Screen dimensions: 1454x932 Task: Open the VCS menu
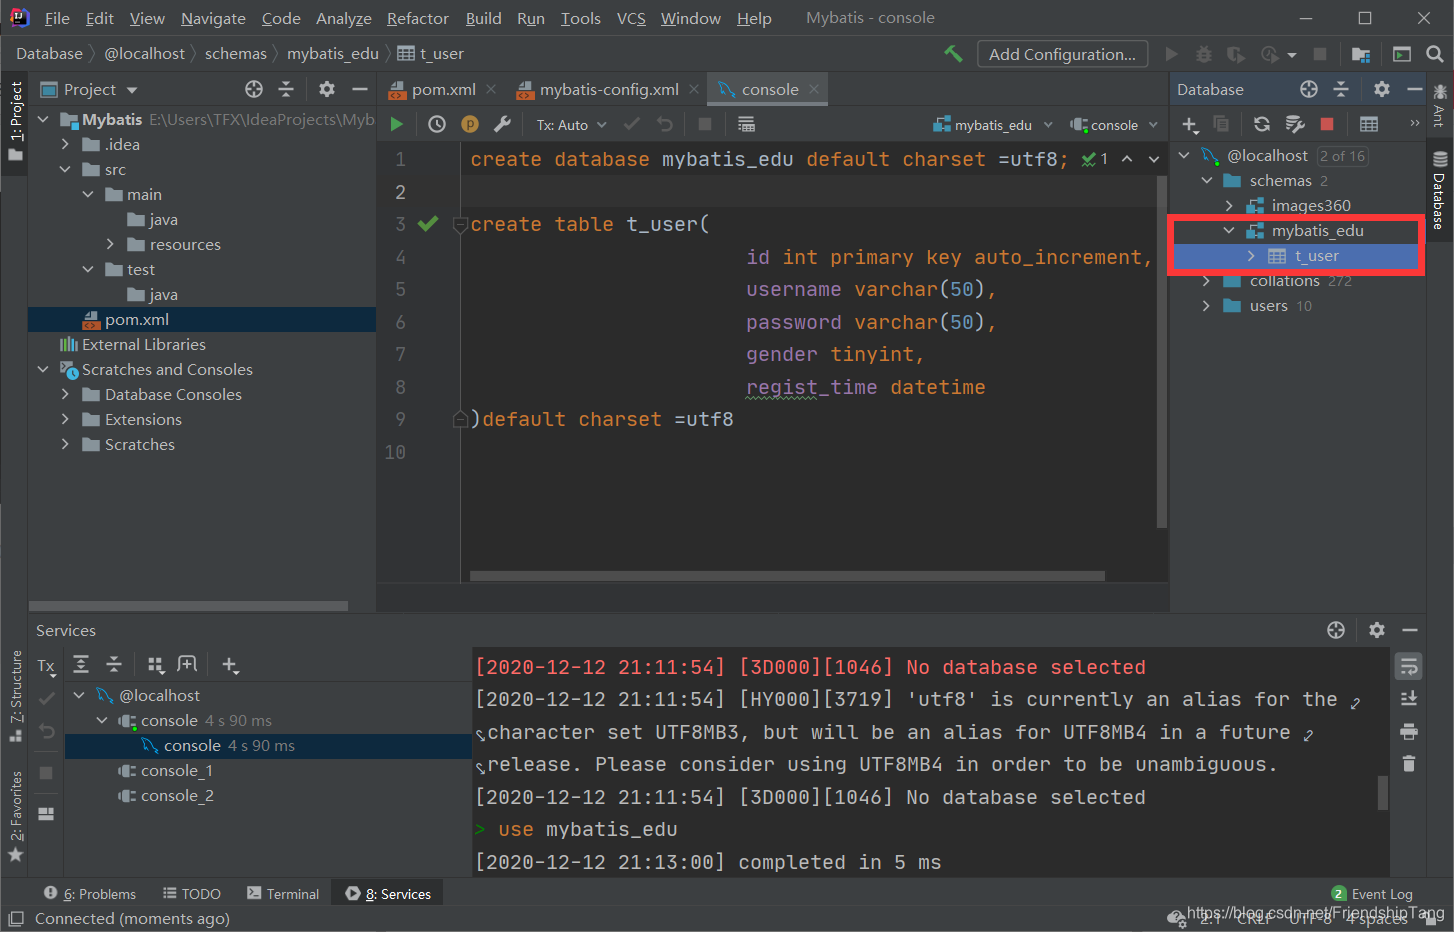(631, 18)
